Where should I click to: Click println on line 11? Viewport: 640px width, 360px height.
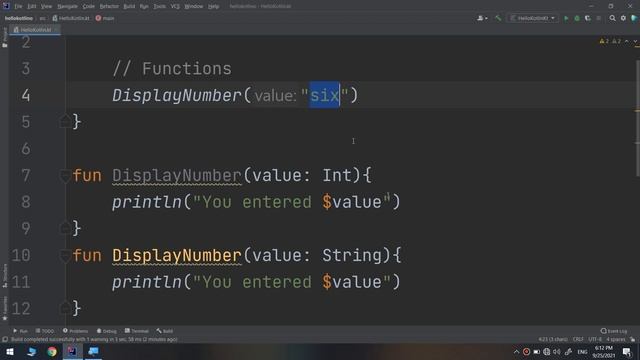point(147,282)
